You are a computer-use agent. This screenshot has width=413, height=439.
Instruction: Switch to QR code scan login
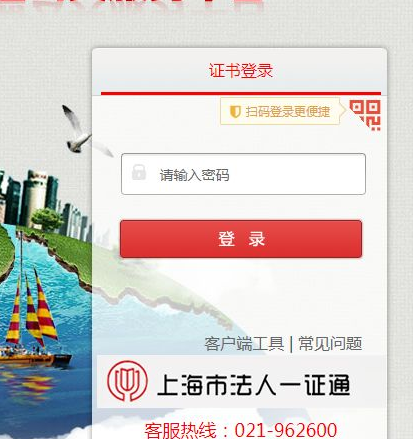367,114
